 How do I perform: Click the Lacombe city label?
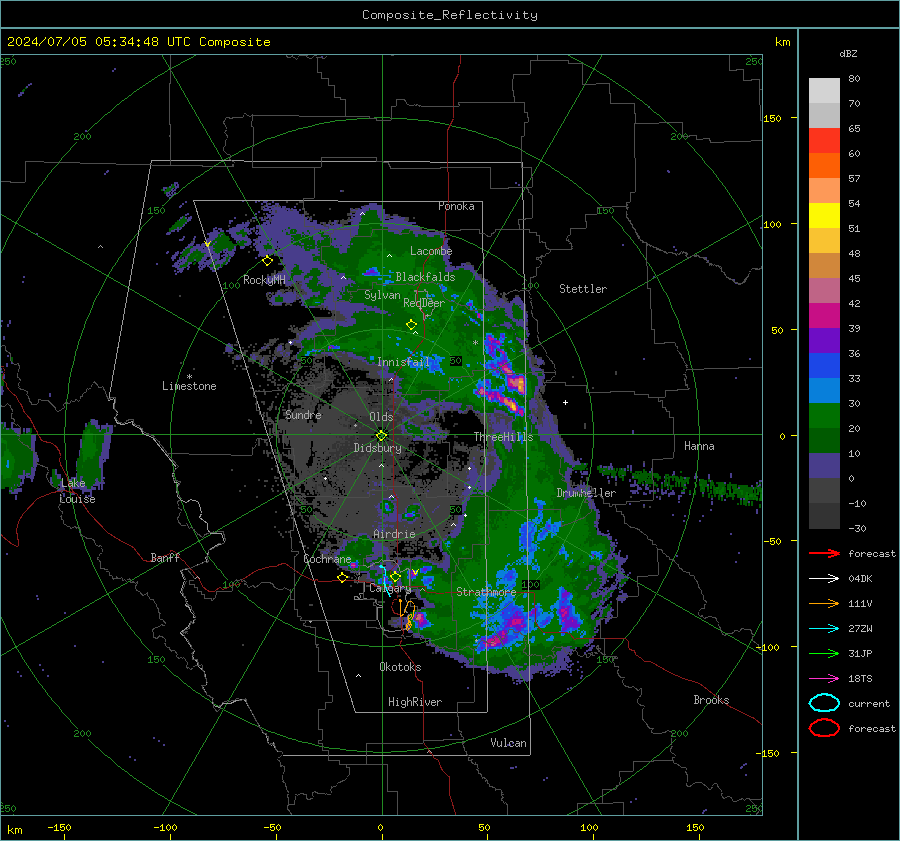click(x=431, y=251)
